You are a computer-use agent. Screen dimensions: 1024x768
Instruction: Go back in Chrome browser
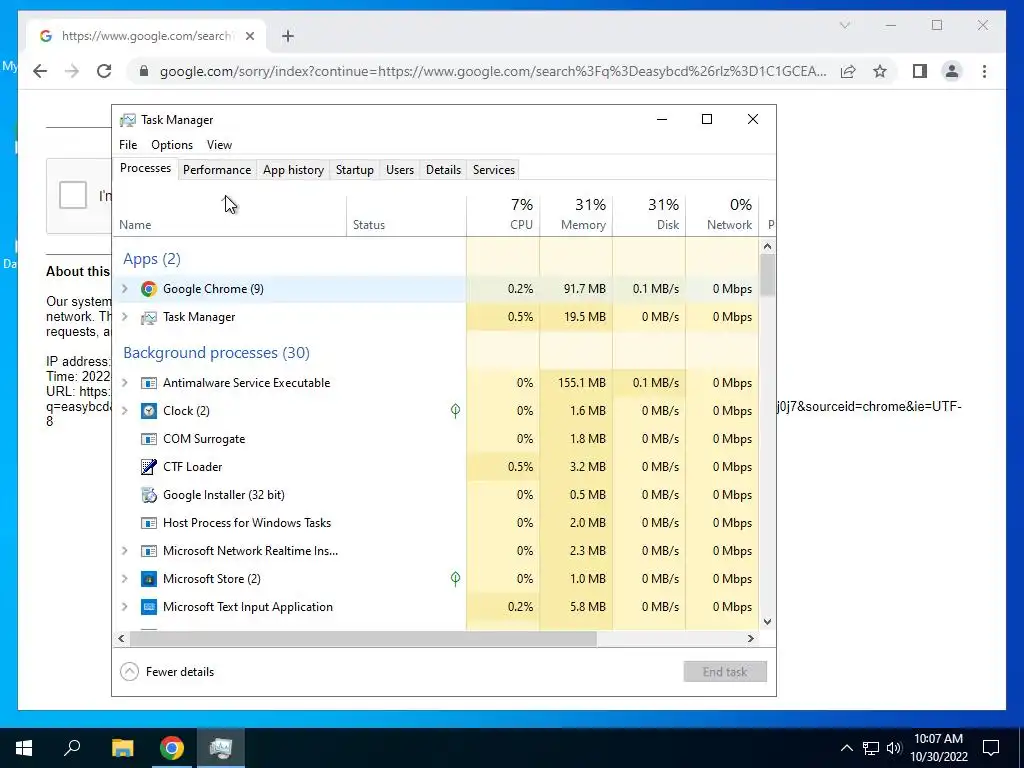(40, 71)
